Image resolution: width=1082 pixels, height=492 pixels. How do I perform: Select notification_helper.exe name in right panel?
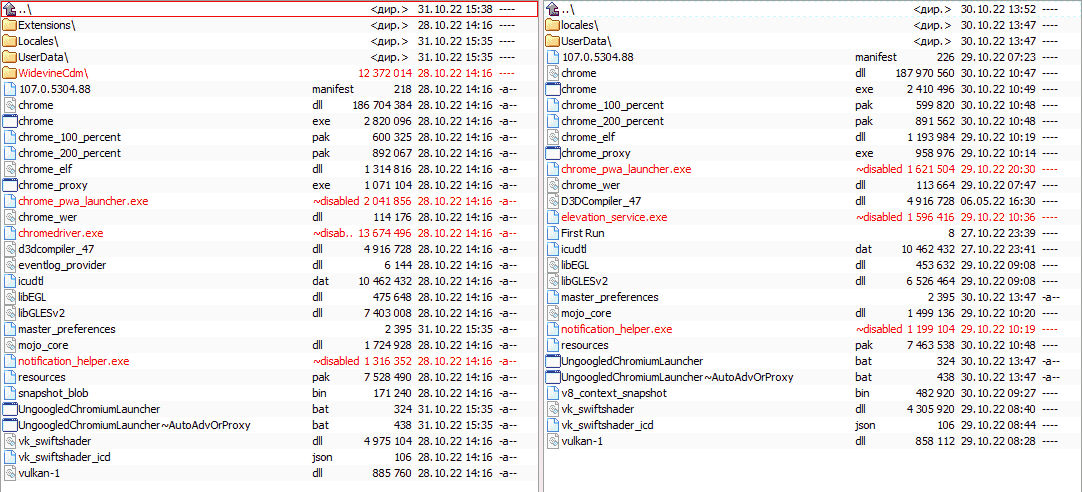point(617,329)
